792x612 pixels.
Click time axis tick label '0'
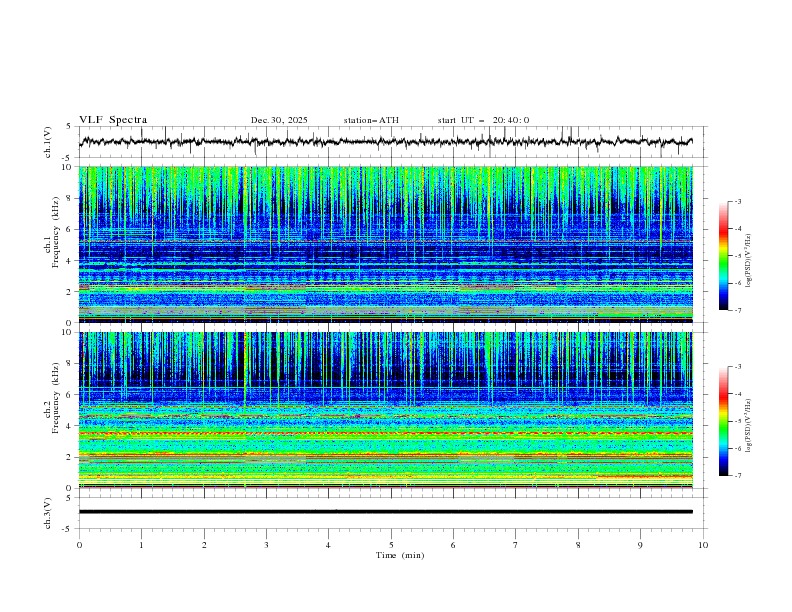[79, 545]
